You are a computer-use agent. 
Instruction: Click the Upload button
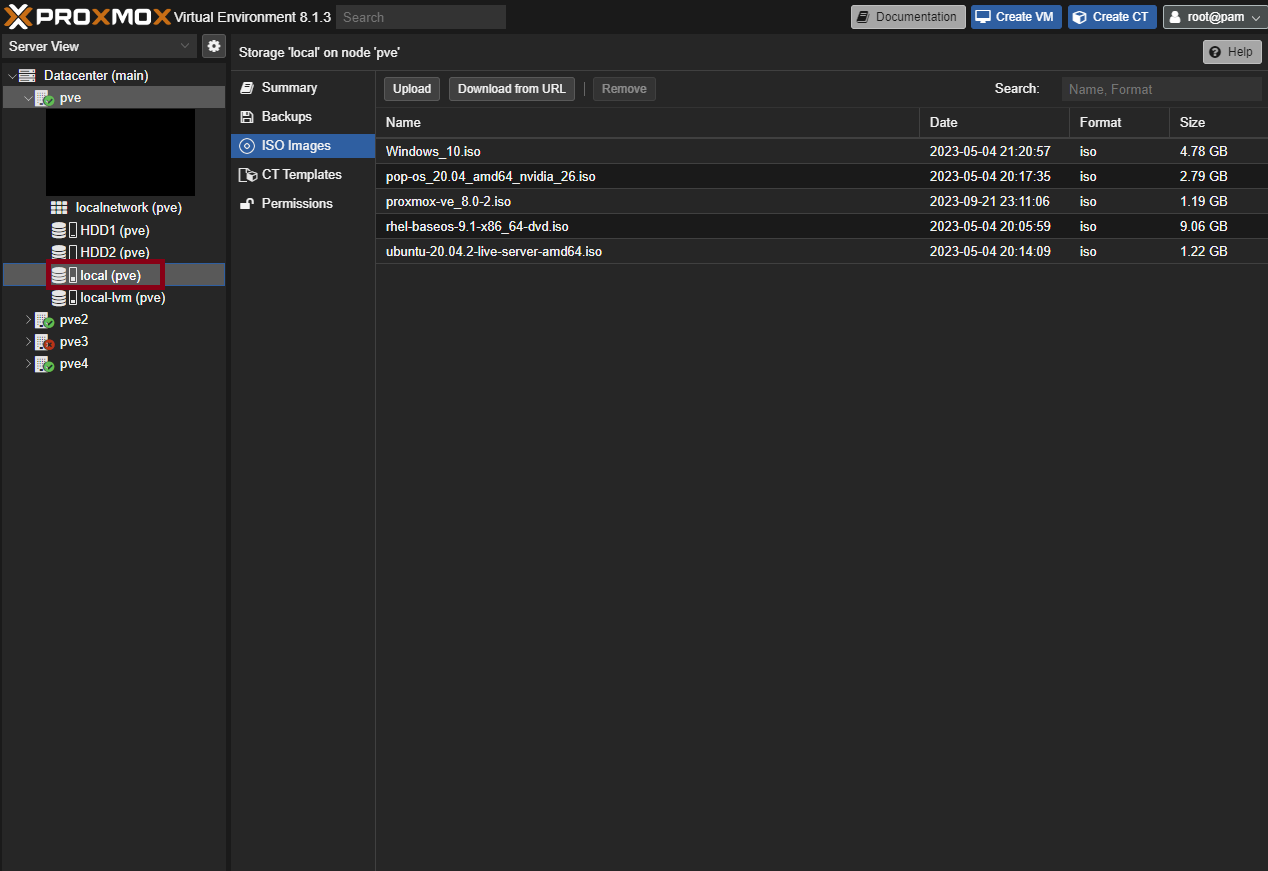[411, 88]
